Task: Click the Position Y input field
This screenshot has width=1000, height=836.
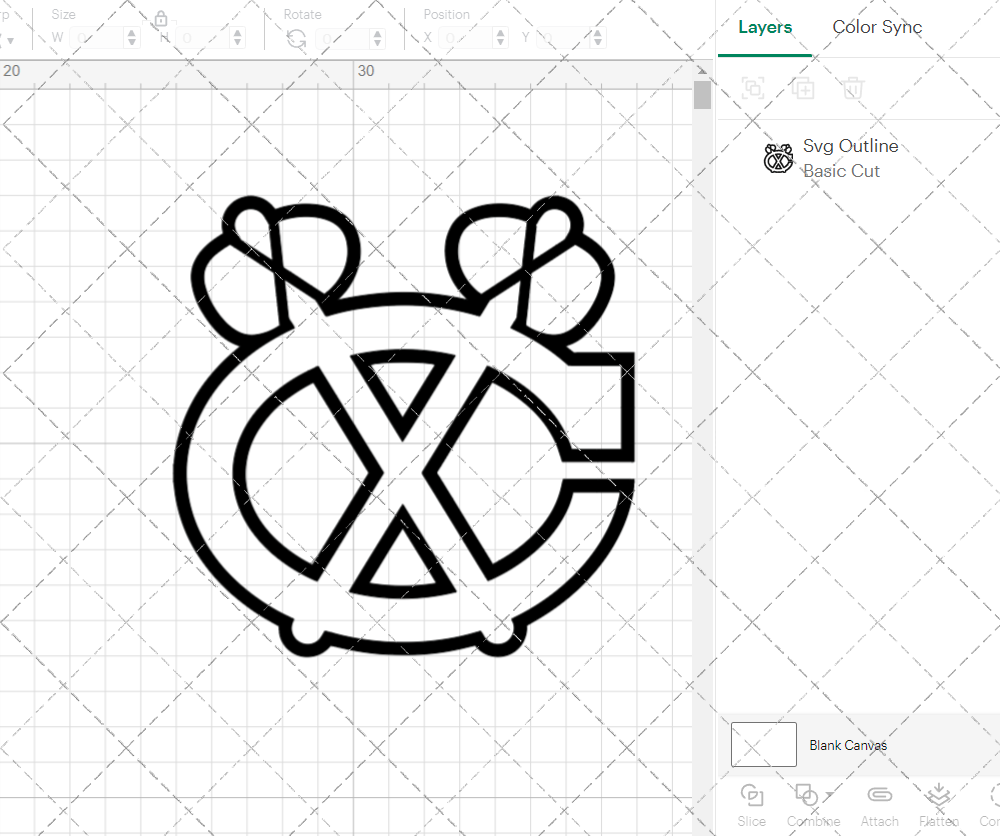Action: click(563, 38)
